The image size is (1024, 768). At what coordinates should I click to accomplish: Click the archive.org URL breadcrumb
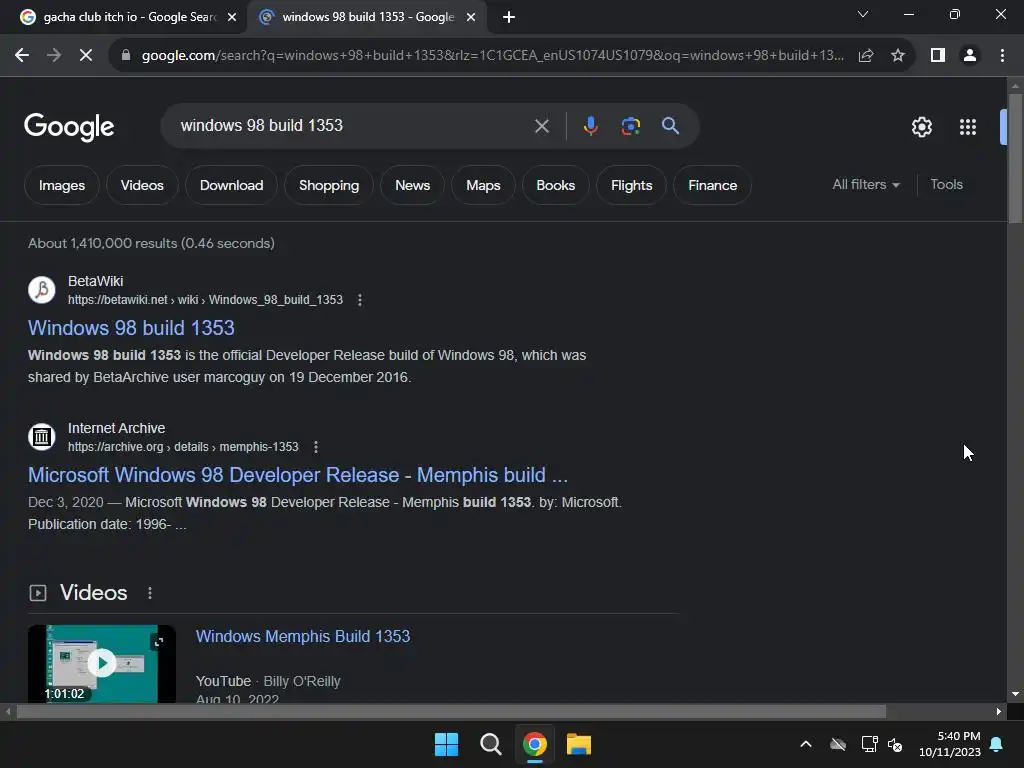click(x=183, y=447)
